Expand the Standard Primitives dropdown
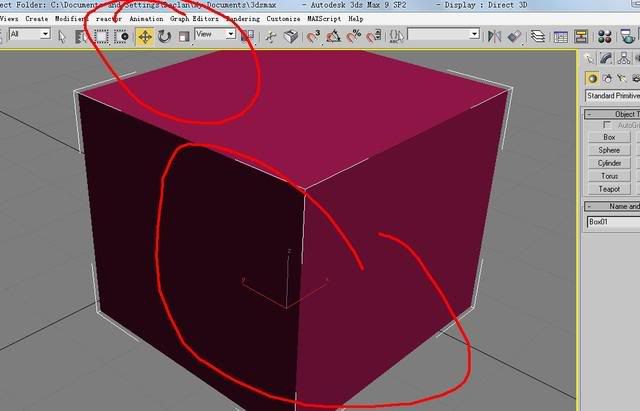Screen dimensions: 640x411 click(612, 96)
